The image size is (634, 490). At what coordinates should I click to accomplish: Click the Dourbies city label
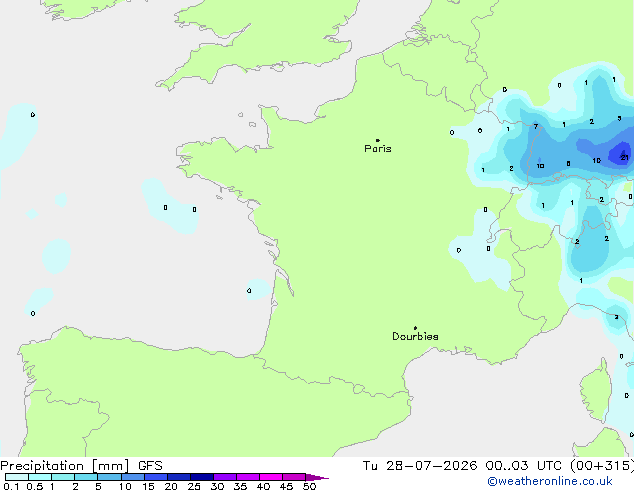415,336
